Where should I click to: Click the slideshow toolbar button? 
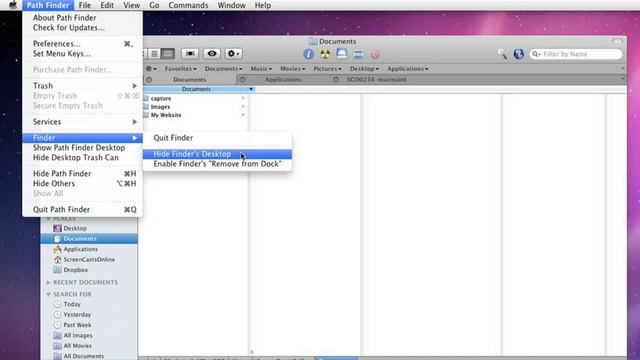(190, 53)
